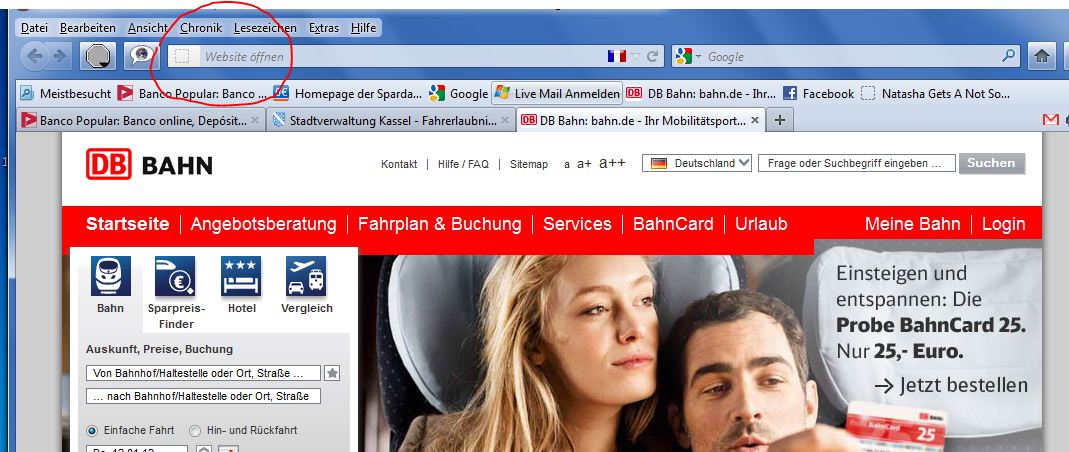
Task: Go to Startseite in red navigation
Action: pyautogui.click(x=127, y=224)
